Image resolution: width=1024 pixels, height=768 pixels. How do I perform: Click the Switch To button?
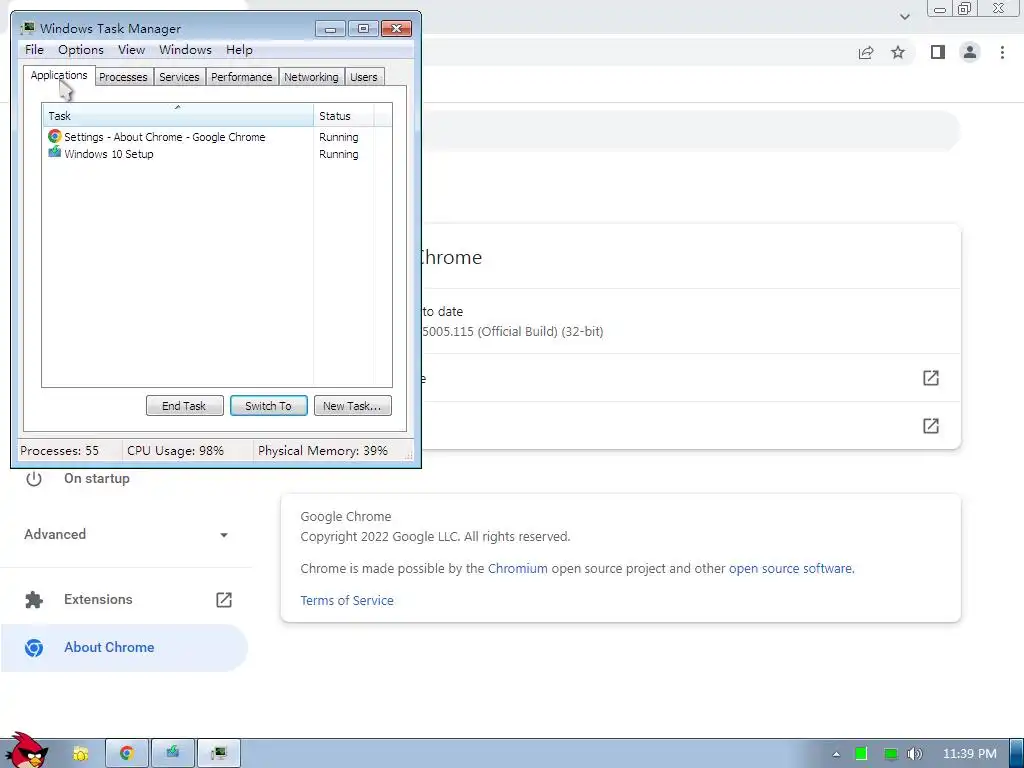pos(268,406)
